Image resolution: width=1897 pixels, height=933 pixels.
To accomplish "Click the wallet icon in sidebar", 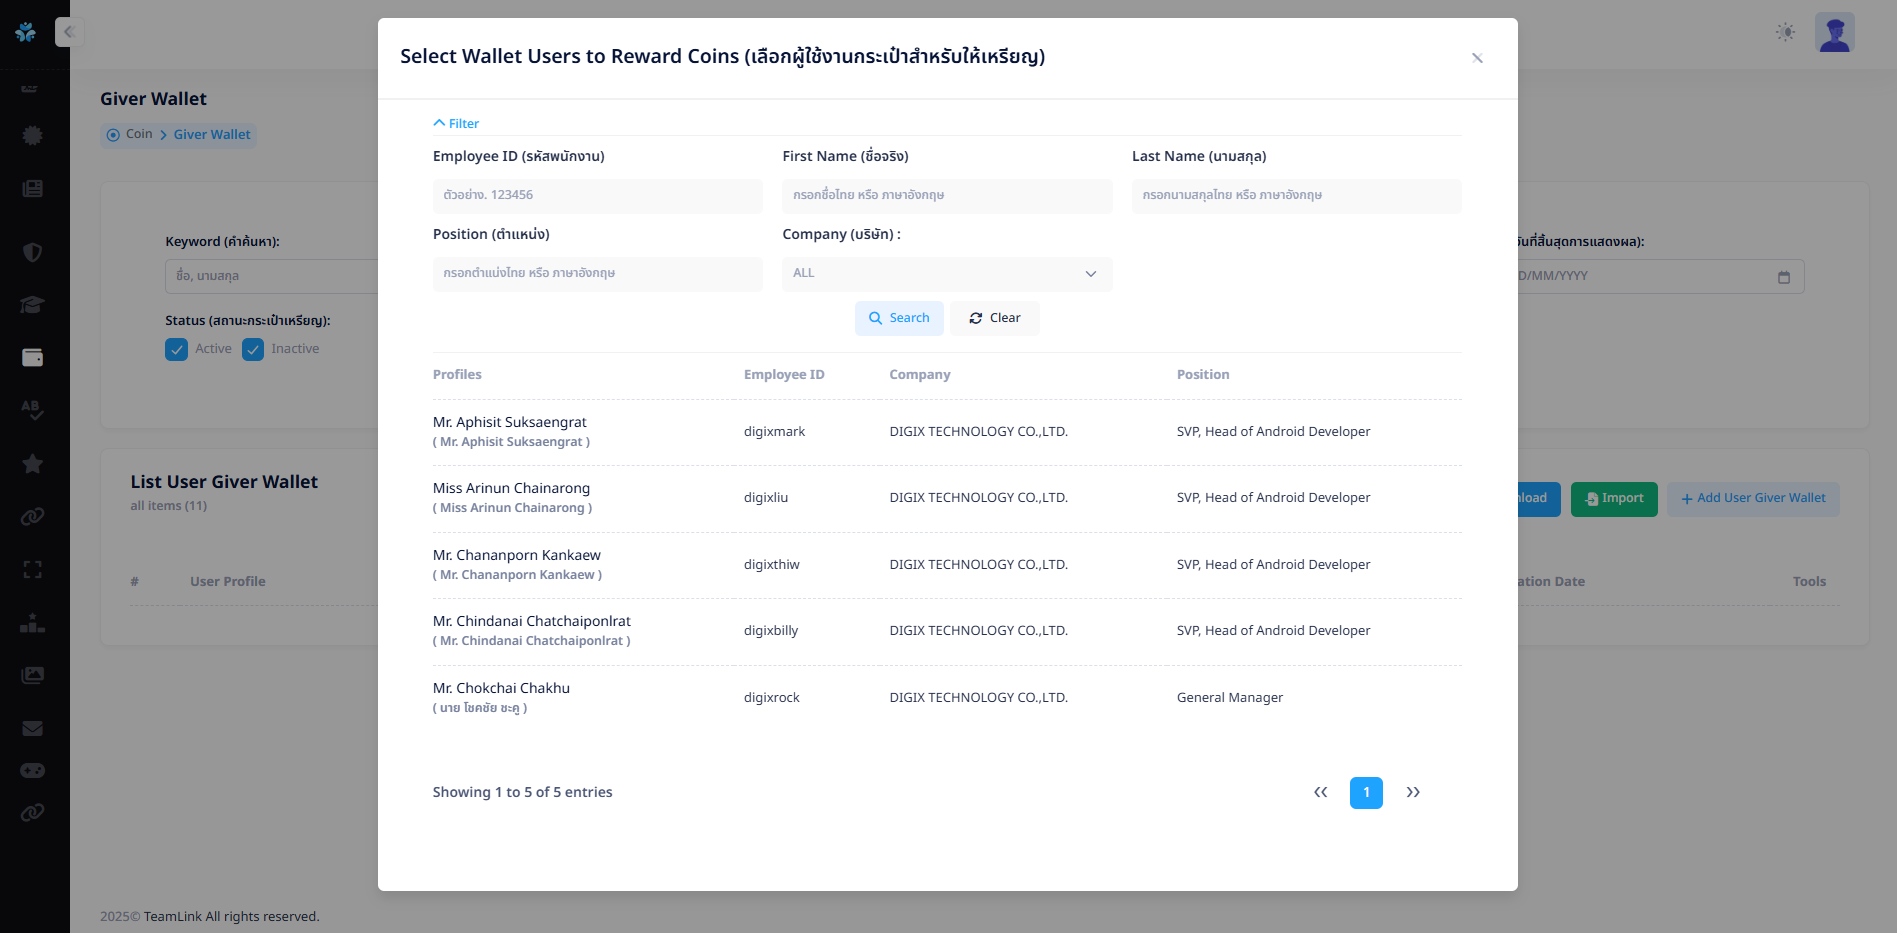I will click(32, 357).
